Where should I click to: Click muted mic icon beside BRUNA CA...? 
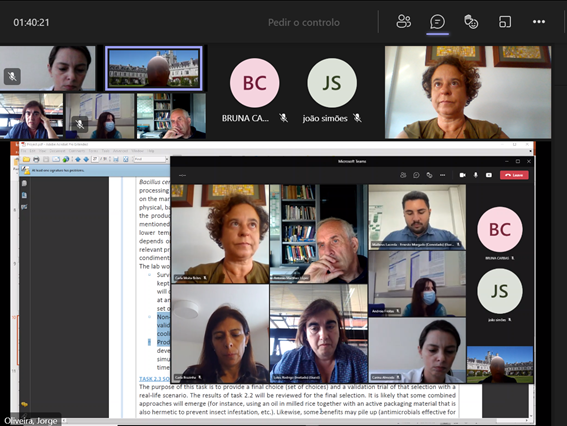click(x=284, y=118)
